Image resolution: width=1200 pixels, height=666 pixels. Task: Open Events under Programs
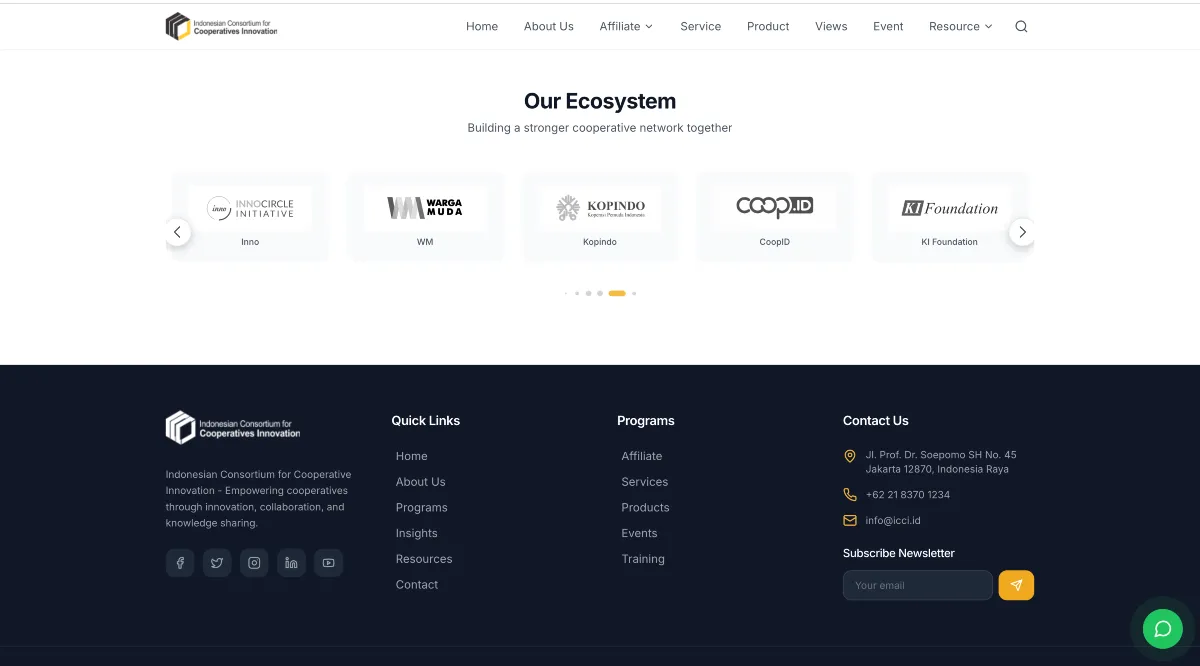[x=640, y=534]
